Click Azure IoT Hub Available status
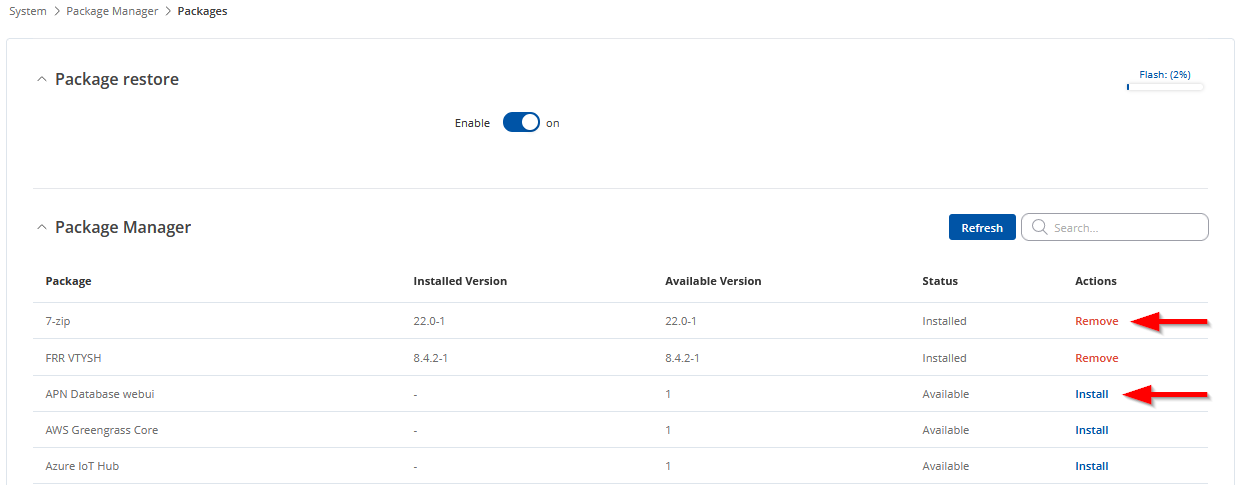 point(945,466)
